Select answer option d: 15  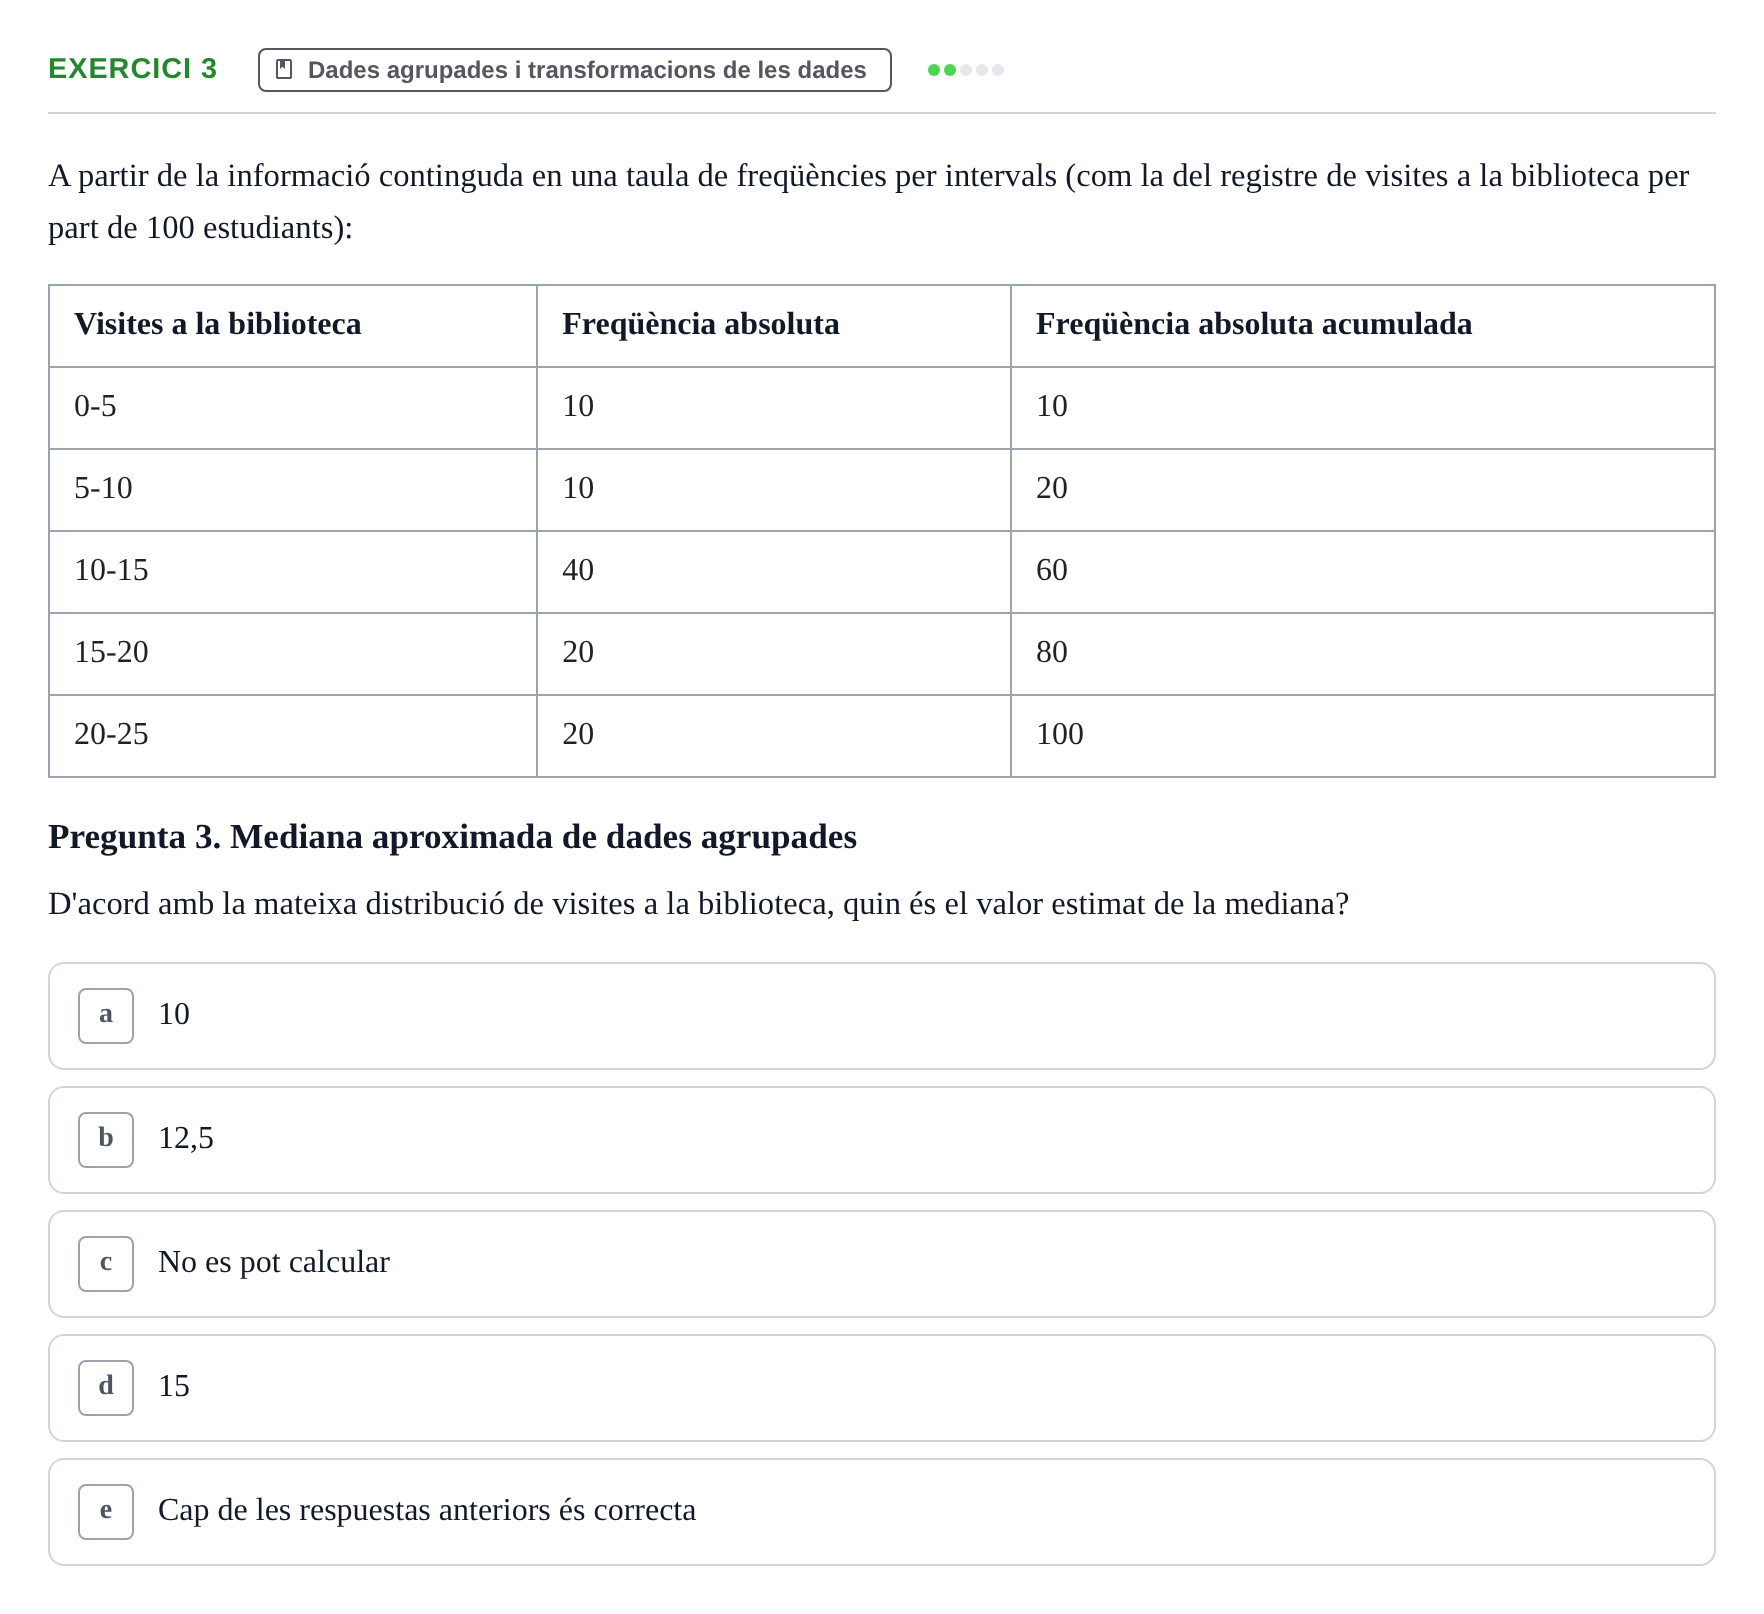coord(881,1388)
